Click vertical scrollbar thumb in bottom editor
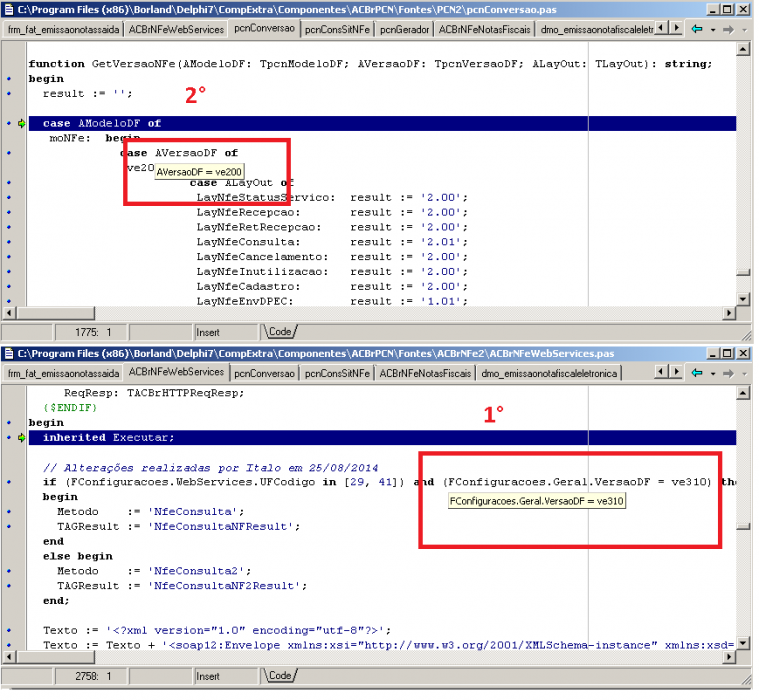This screenshot has width=759, height=700. tap(743, 526)
